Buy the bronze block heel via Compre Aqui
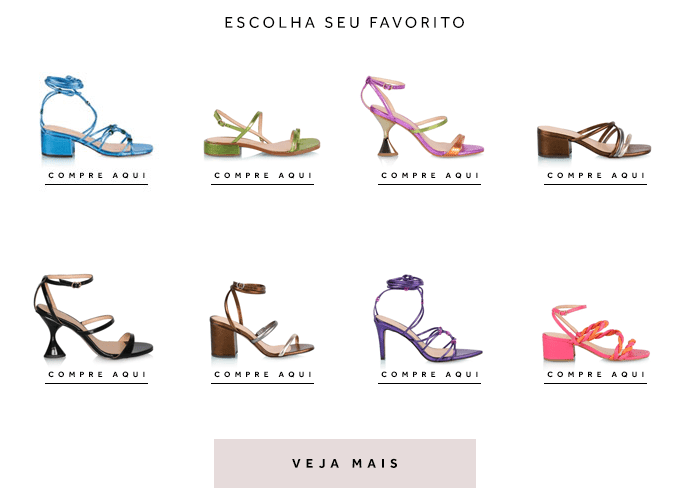The width and height of the screenshot is (681, 497). tap(262, 374)
